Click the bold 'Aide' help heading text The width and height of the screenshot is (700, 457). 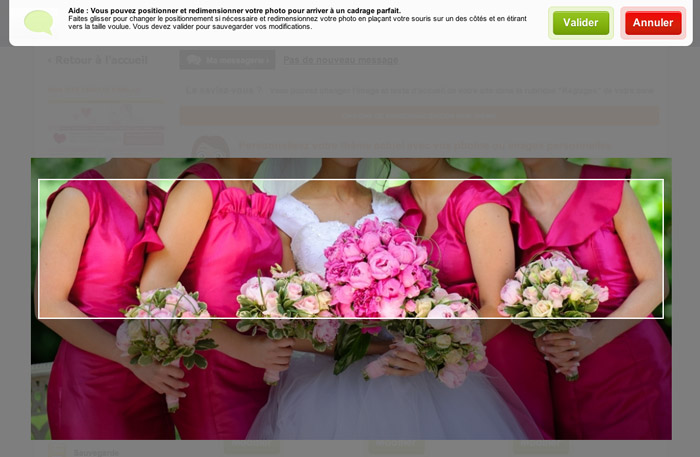coord(234,11)
